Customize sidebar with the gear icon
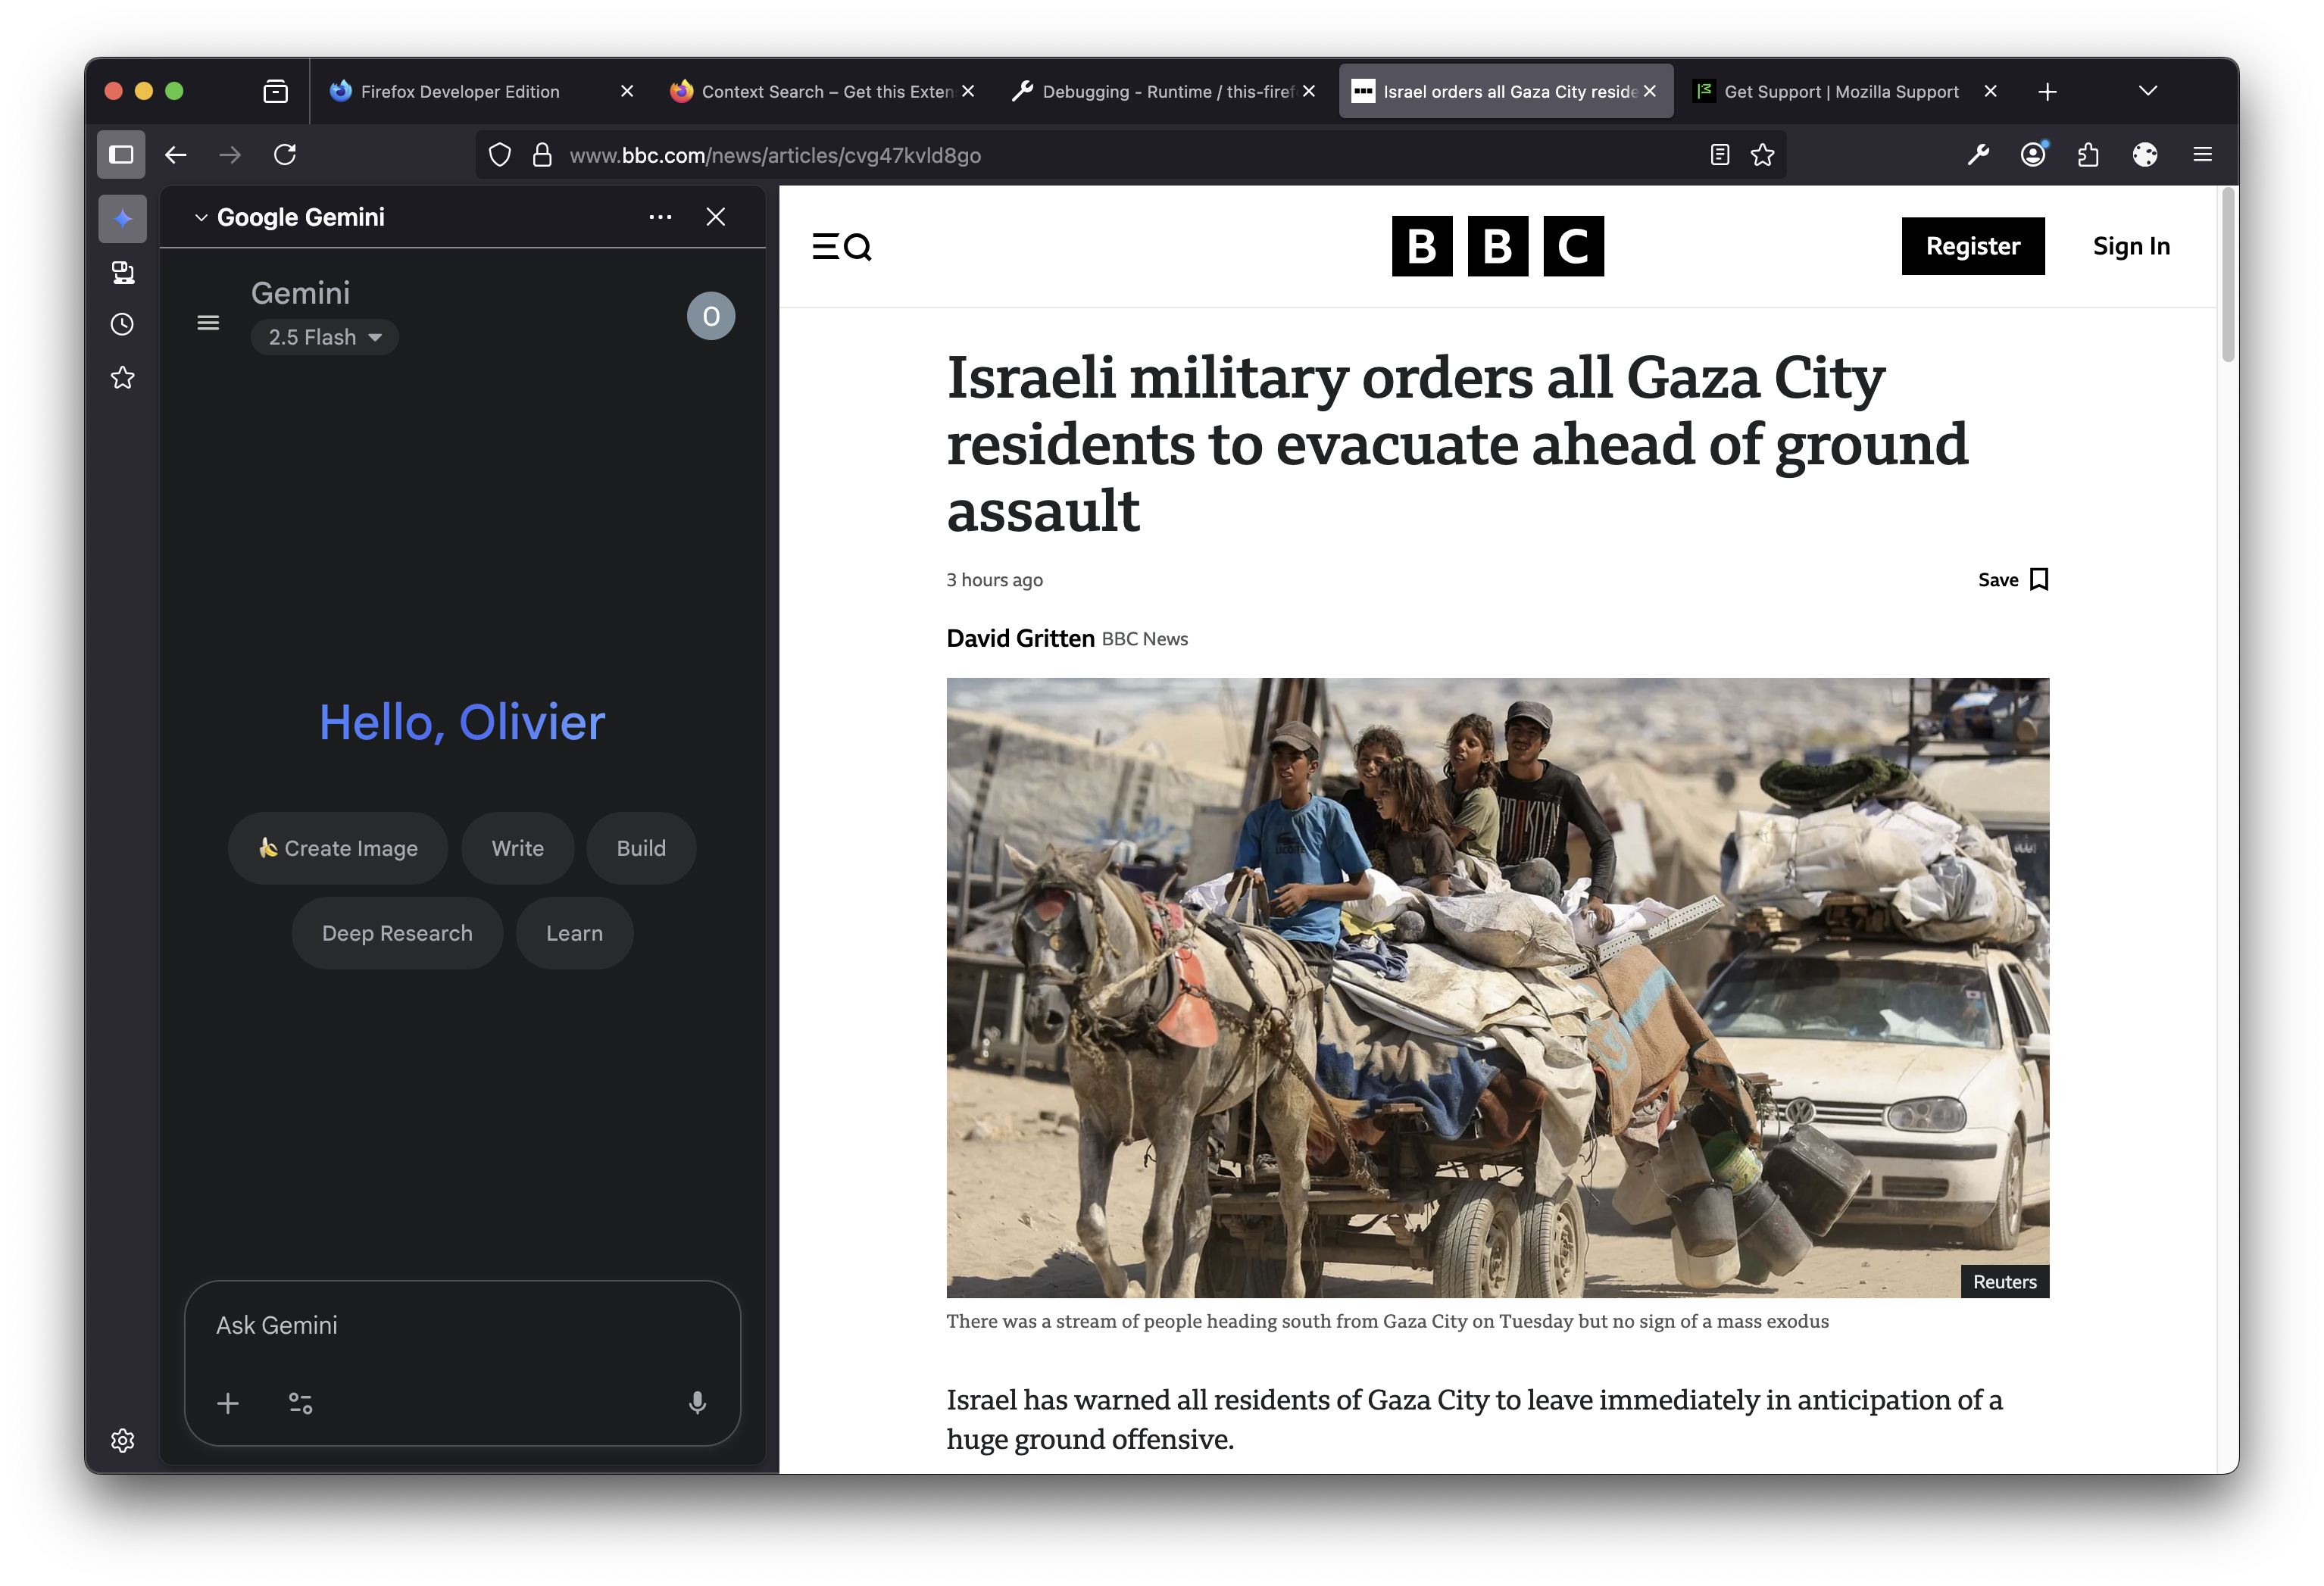The width and height of the screenshot is (2324, 1586). (x=122, y=1440)
